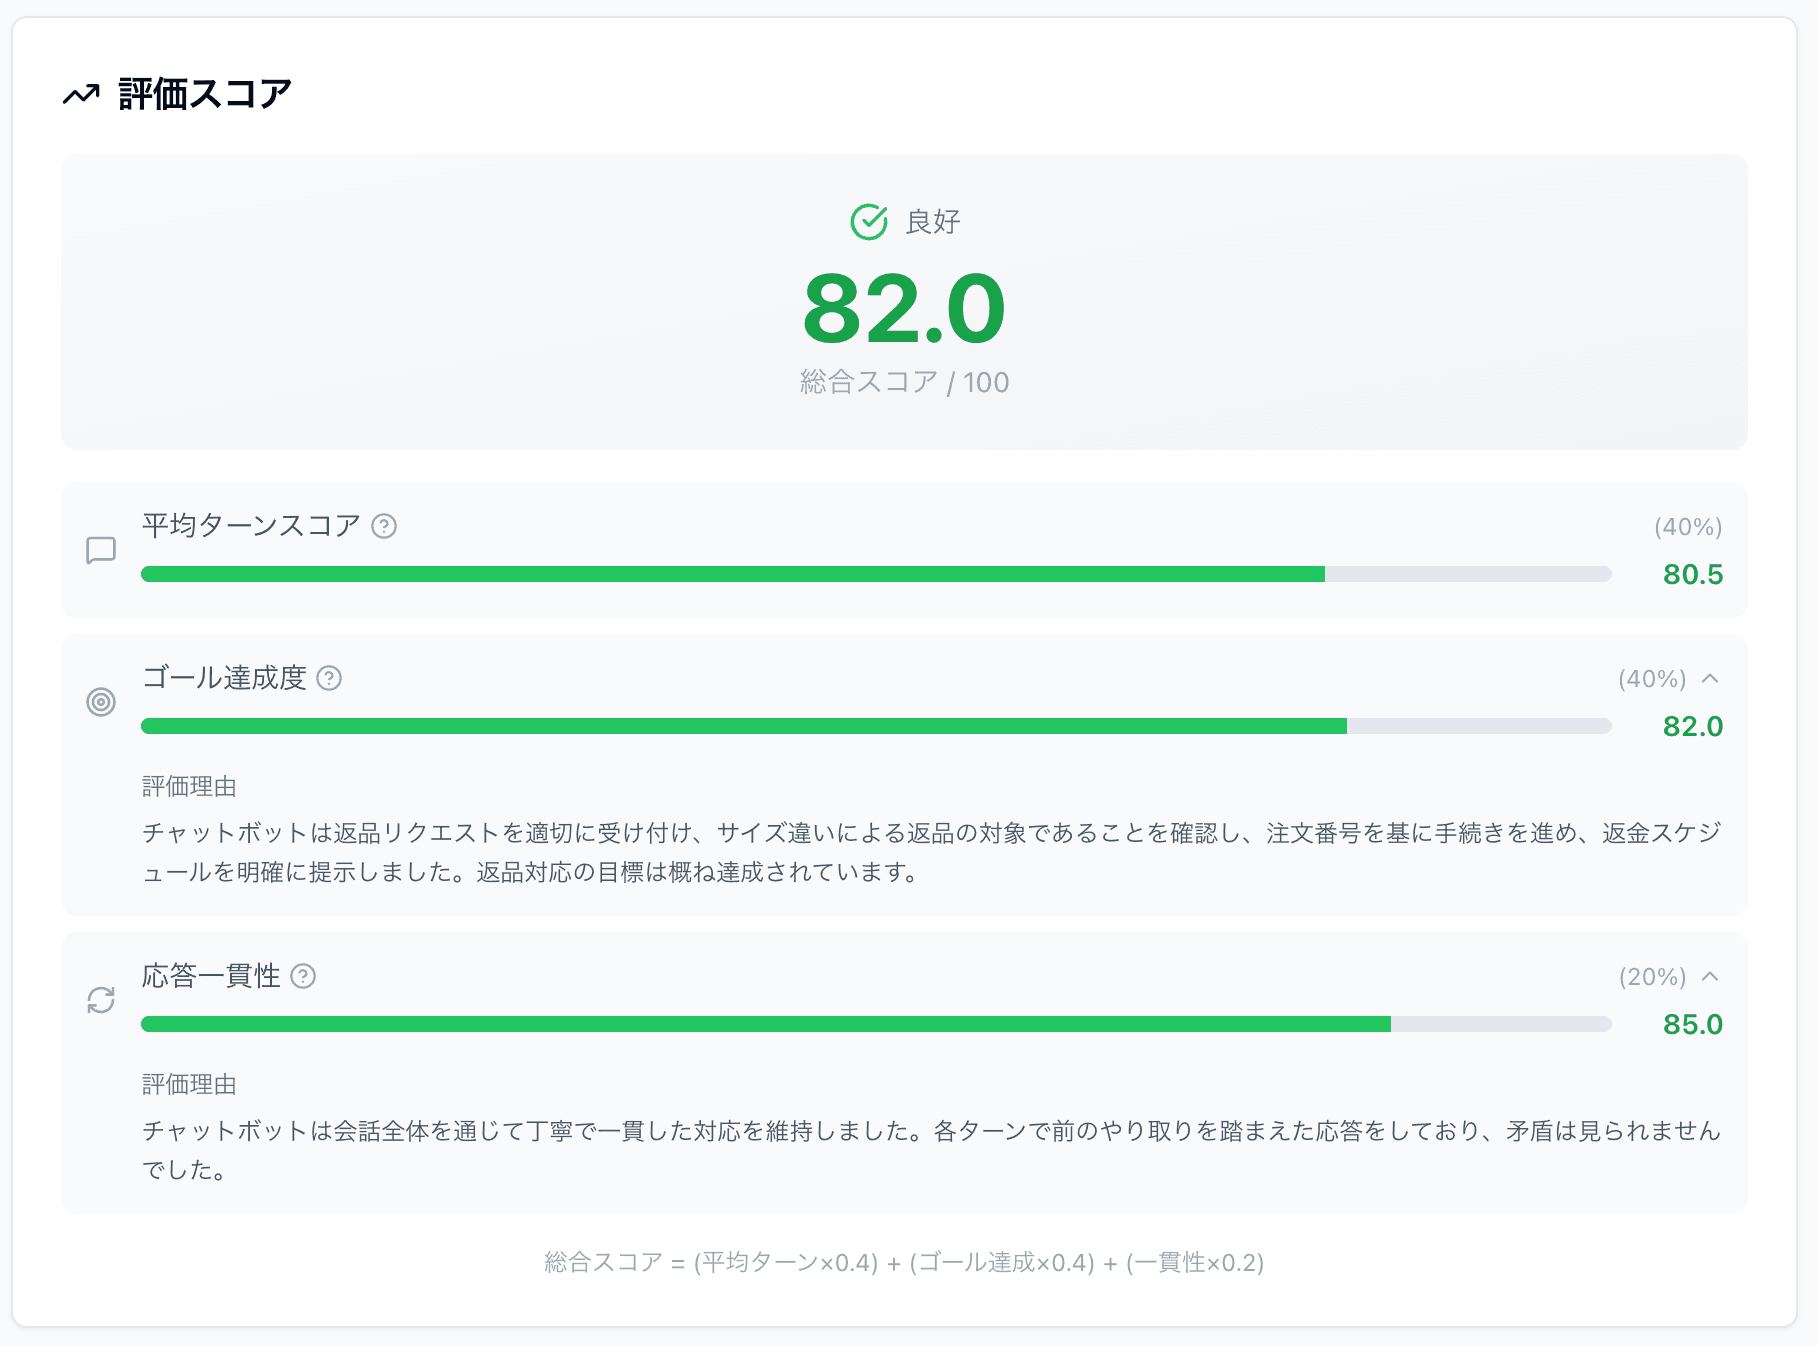Click the 総合スコア / 100 text
The height and width of the screenshot is (1346, 1818).
pyautogui.click(x=904, y=381)
